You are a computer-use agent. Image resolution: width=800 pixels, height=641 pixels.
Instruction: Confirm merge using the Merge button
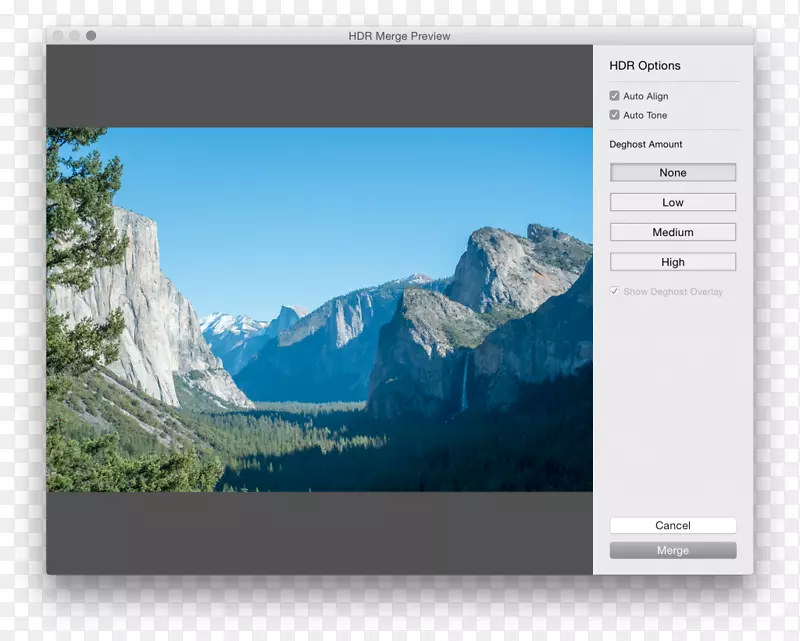click(x=672, y=550)
